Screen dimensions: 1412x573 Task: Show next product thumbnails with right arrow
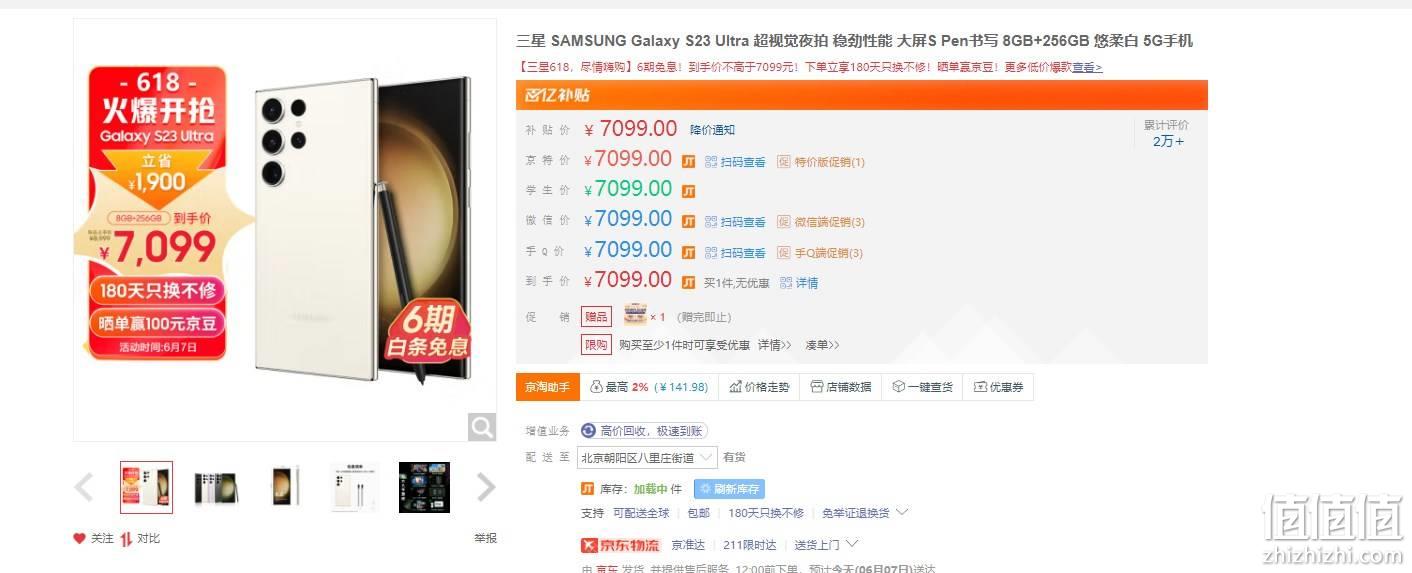tap(486, 488)
